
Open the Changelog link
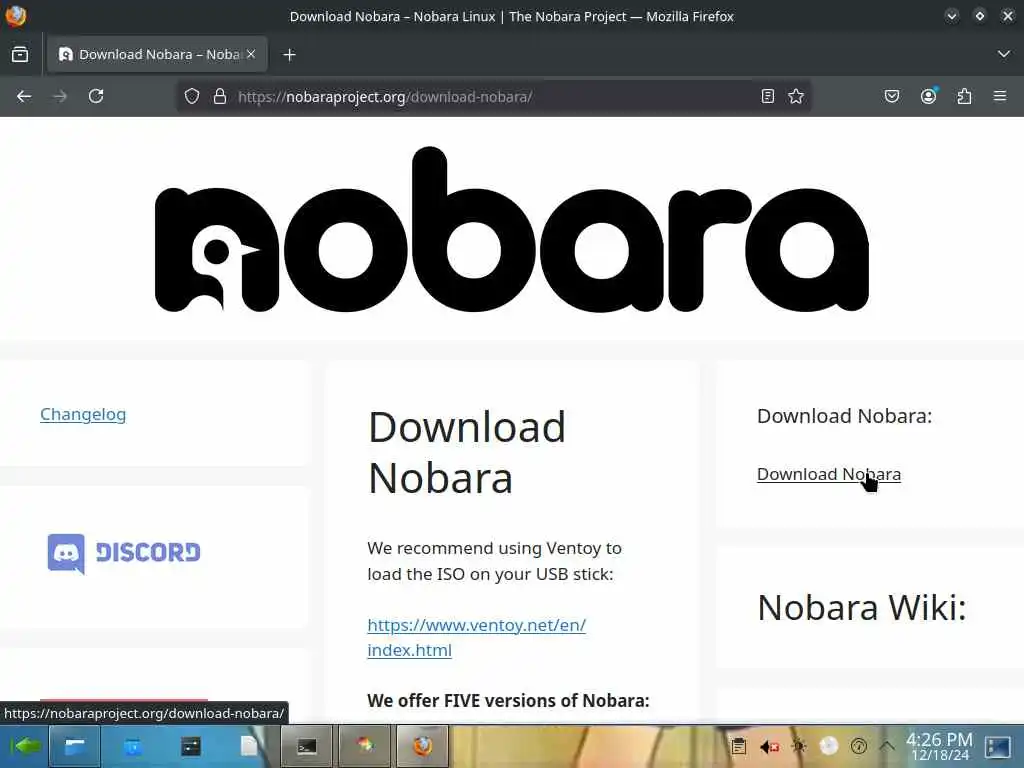[x=83, y=415]
